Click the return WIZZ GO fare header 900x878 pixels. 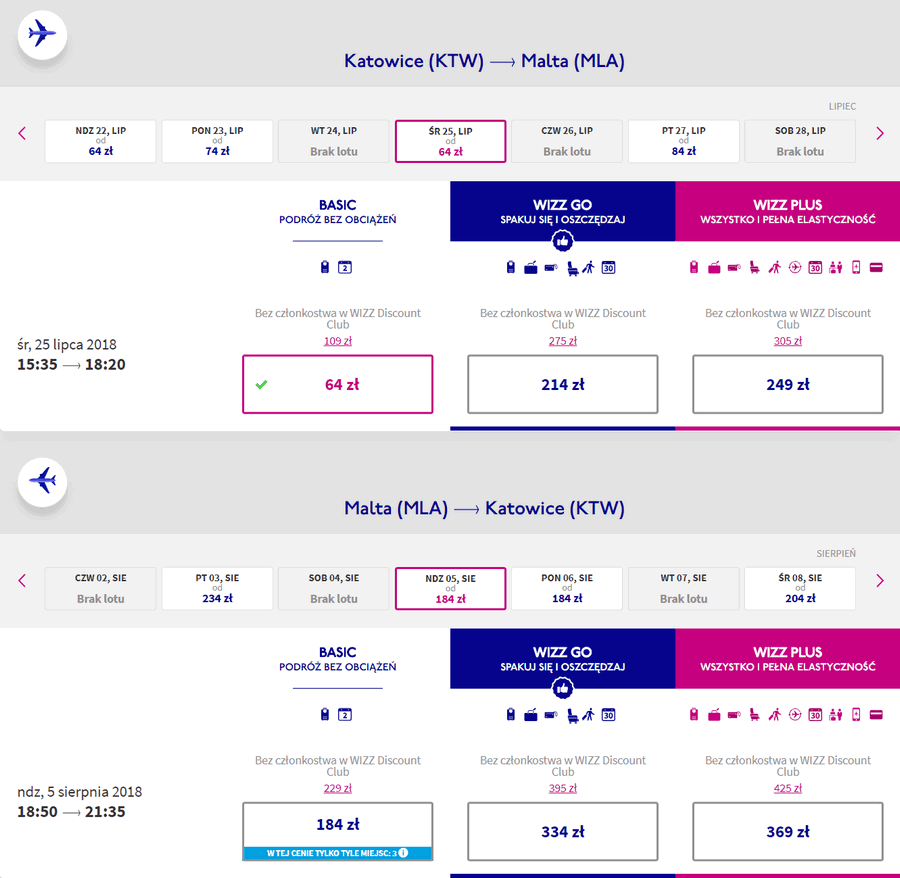coord(562,658)
